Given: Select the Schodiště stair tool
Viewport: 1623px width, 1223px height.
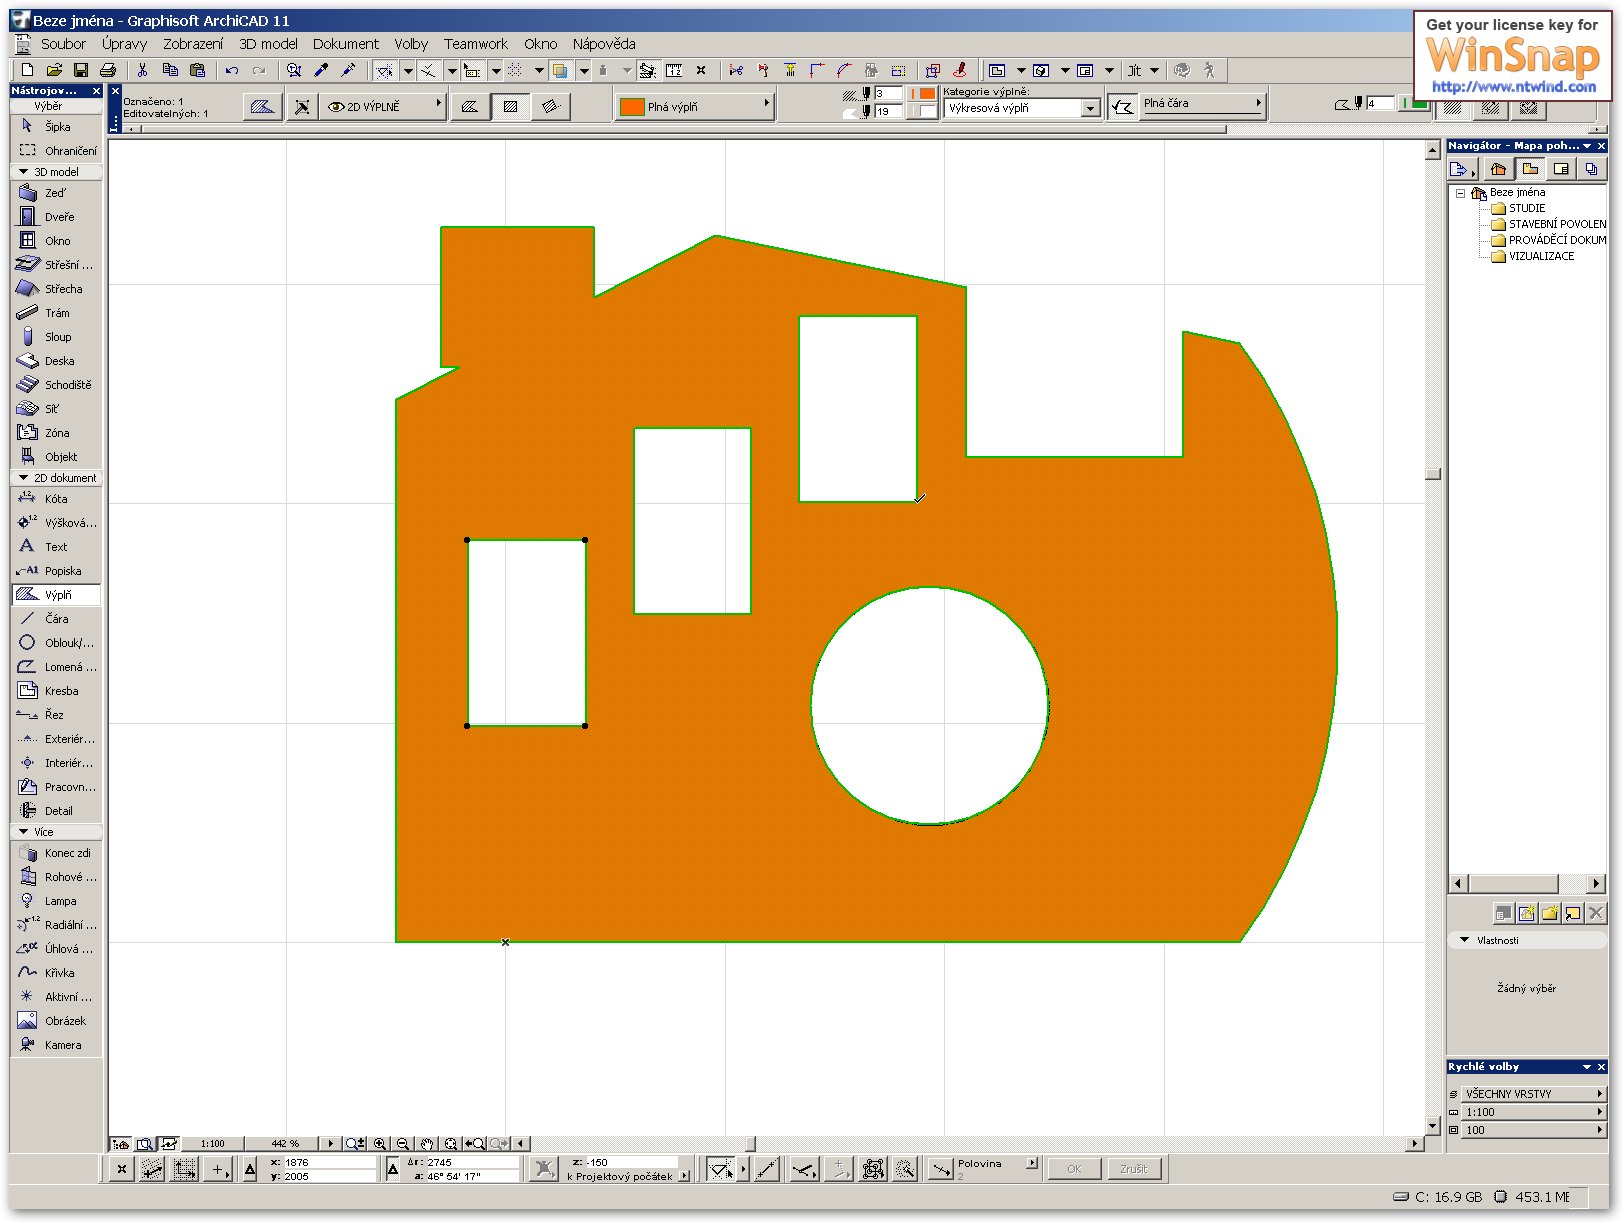Looking at the screenshot, I should click(56, 385).
